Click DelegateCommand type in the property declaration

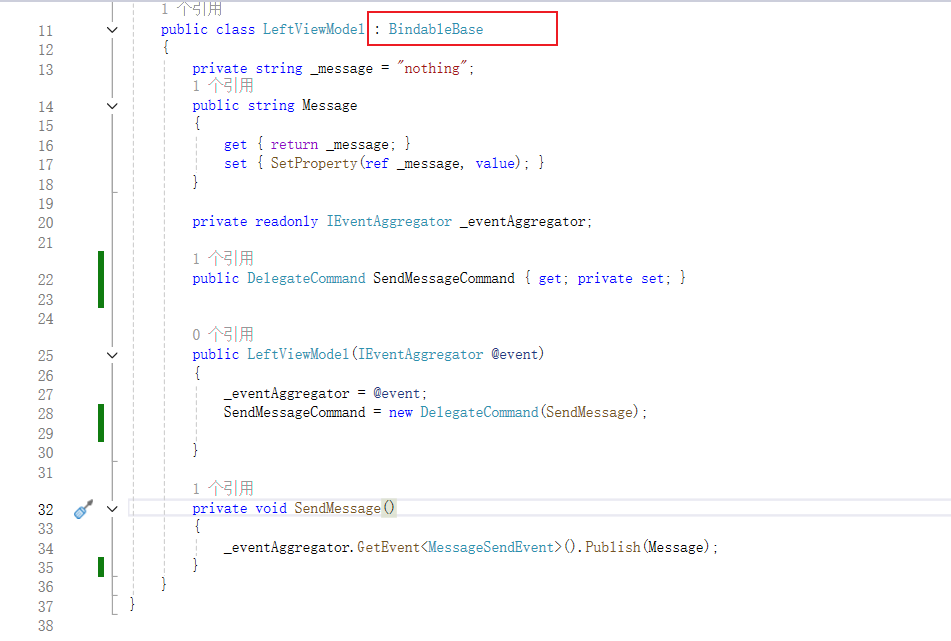(x=306, y=278)
